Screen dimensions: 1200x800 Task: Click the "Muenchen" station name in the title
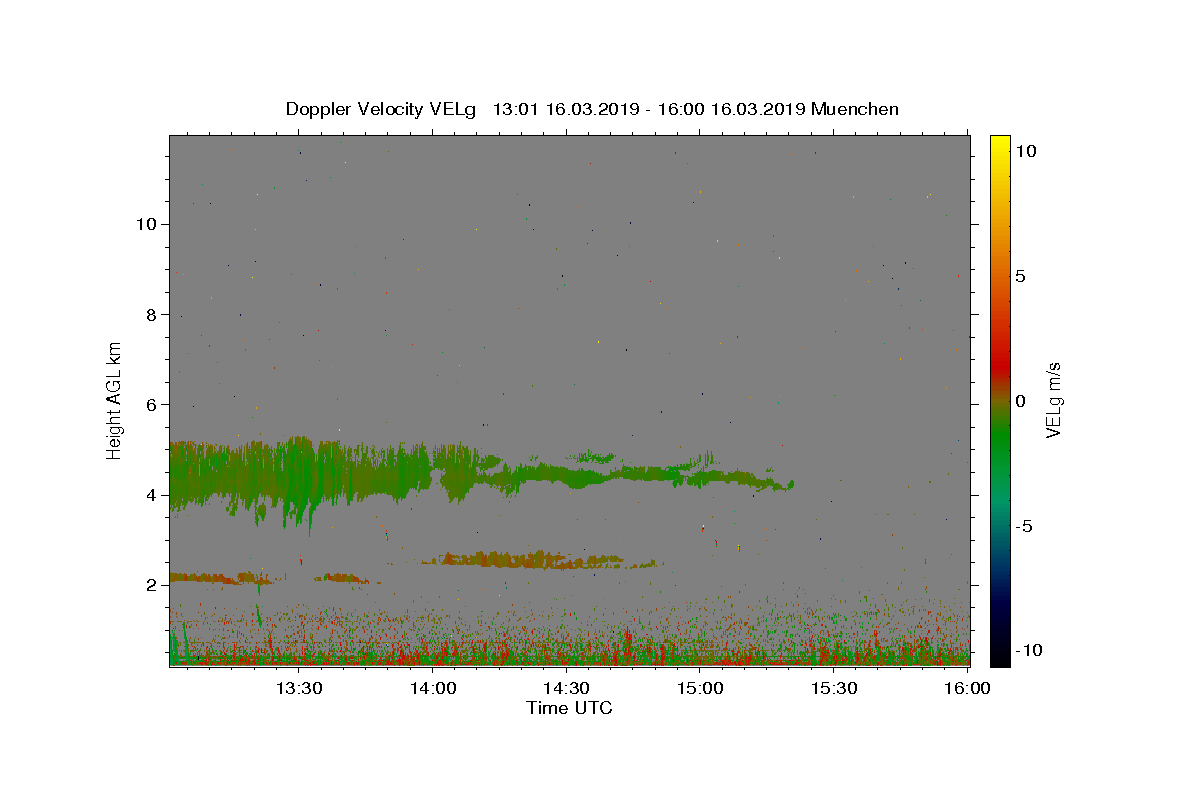[x=855, y=109]
